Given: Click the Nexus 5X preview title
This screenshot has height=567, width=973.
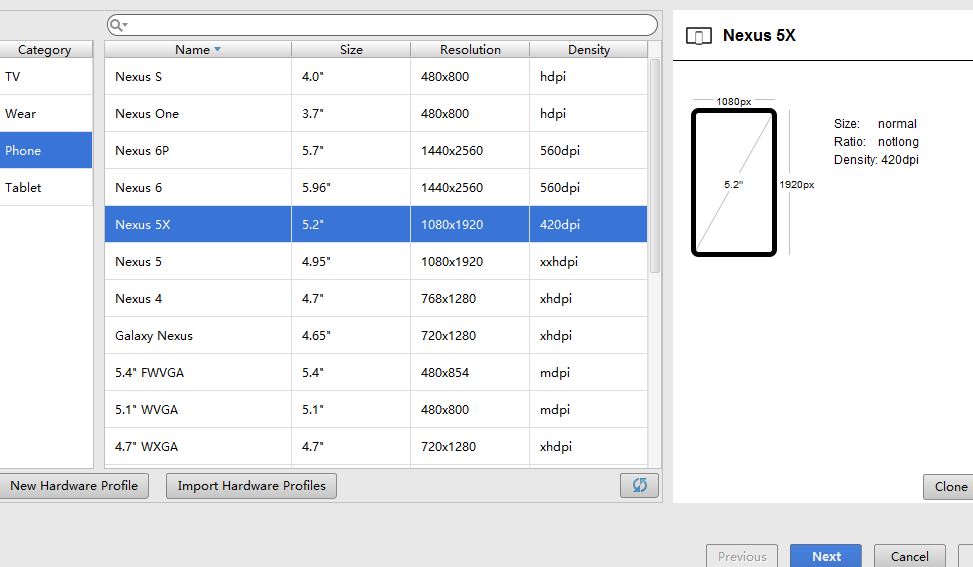Looking at the screenshot, I should (759, 35).
